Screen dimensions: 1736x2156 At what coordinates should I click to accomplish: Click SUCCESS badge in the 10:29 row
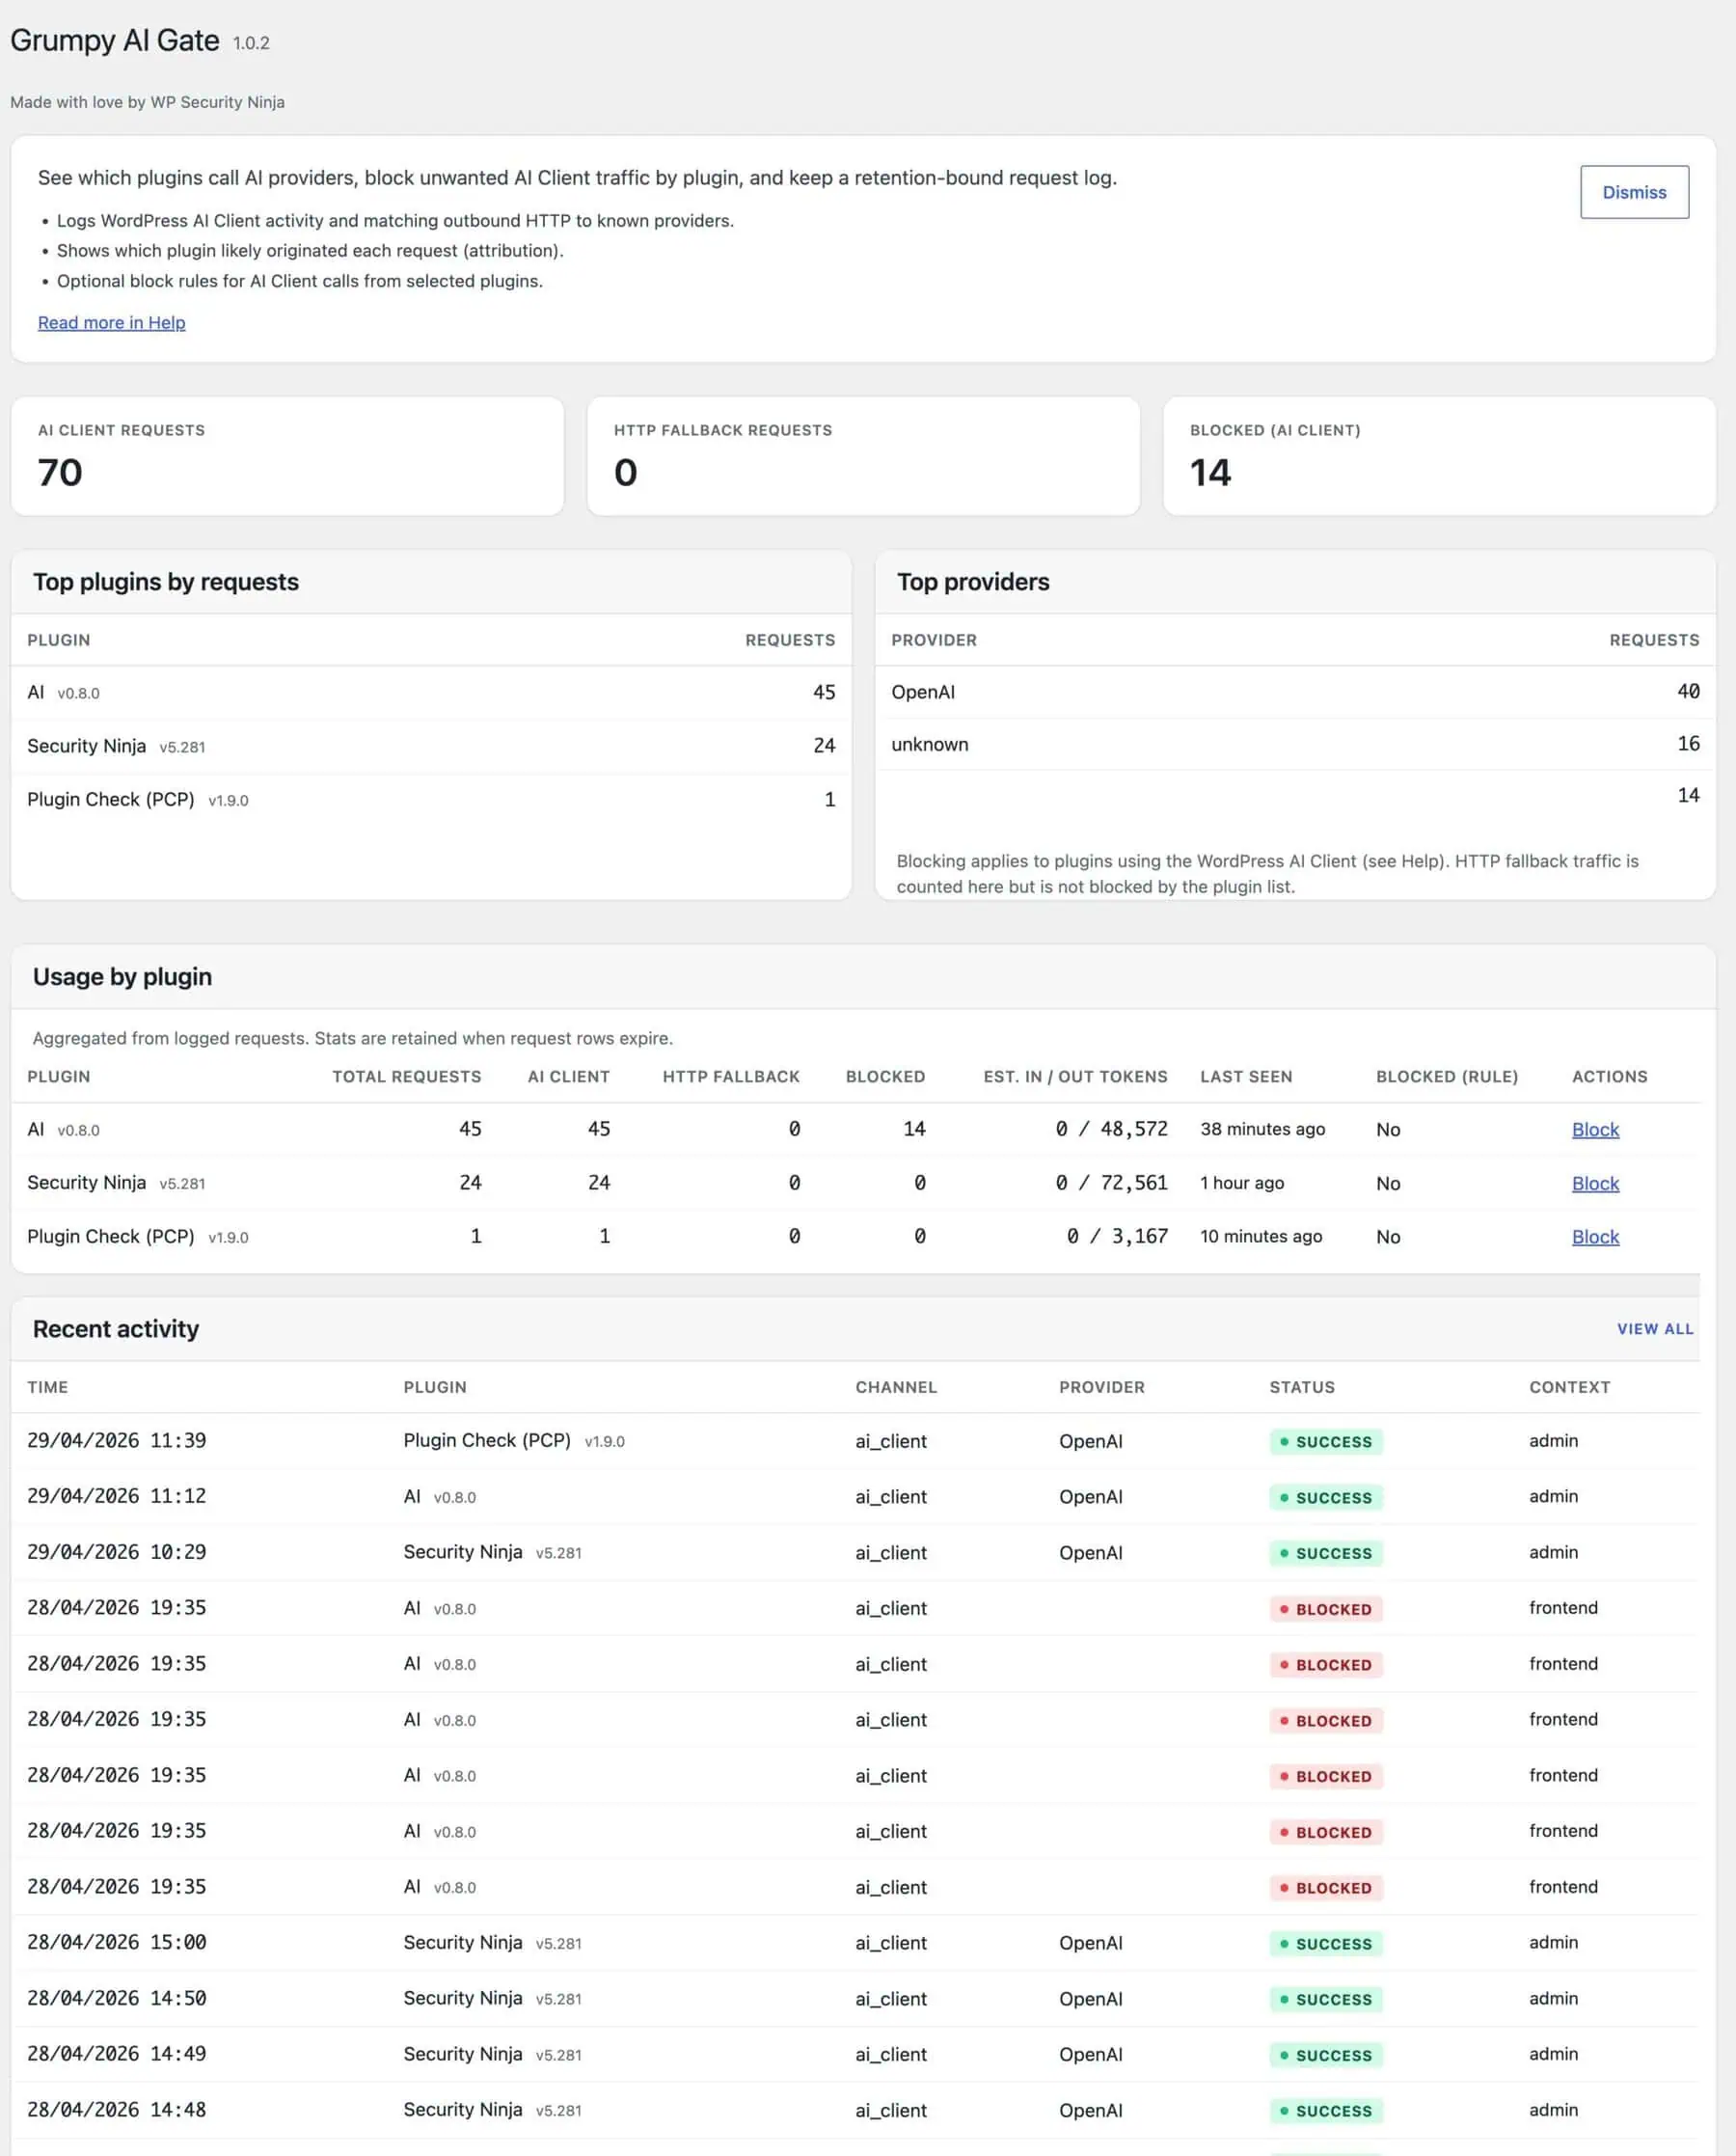point(1326,1553)
